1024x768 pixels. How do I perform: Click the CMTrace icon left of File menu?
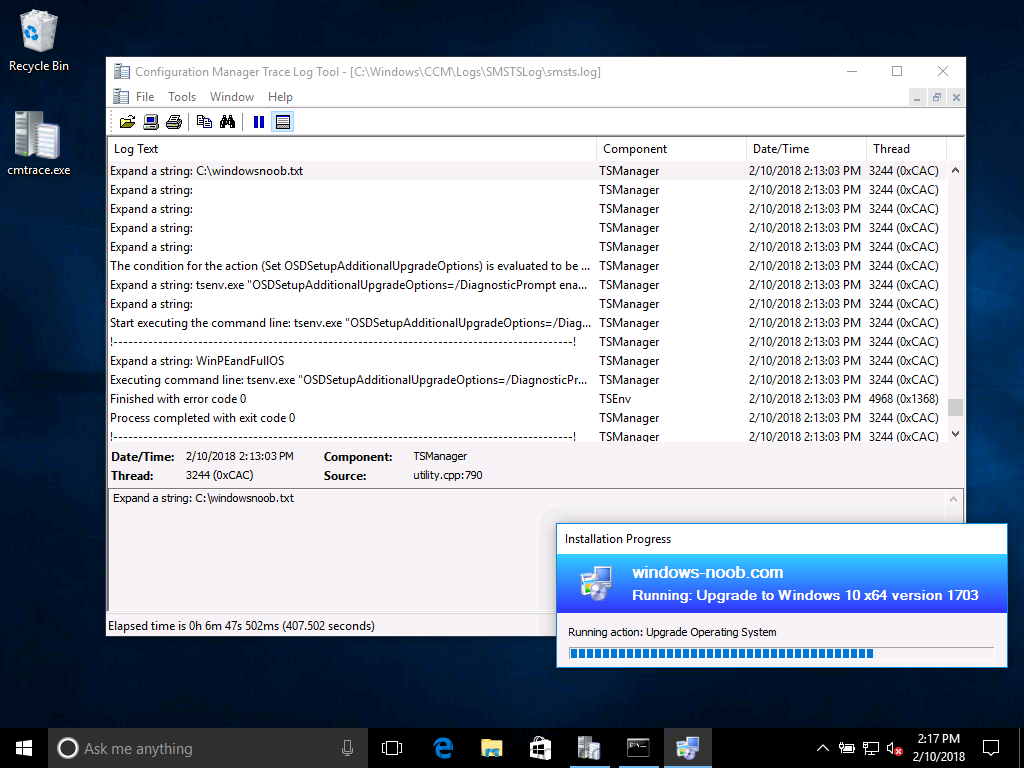coord(121,97)
